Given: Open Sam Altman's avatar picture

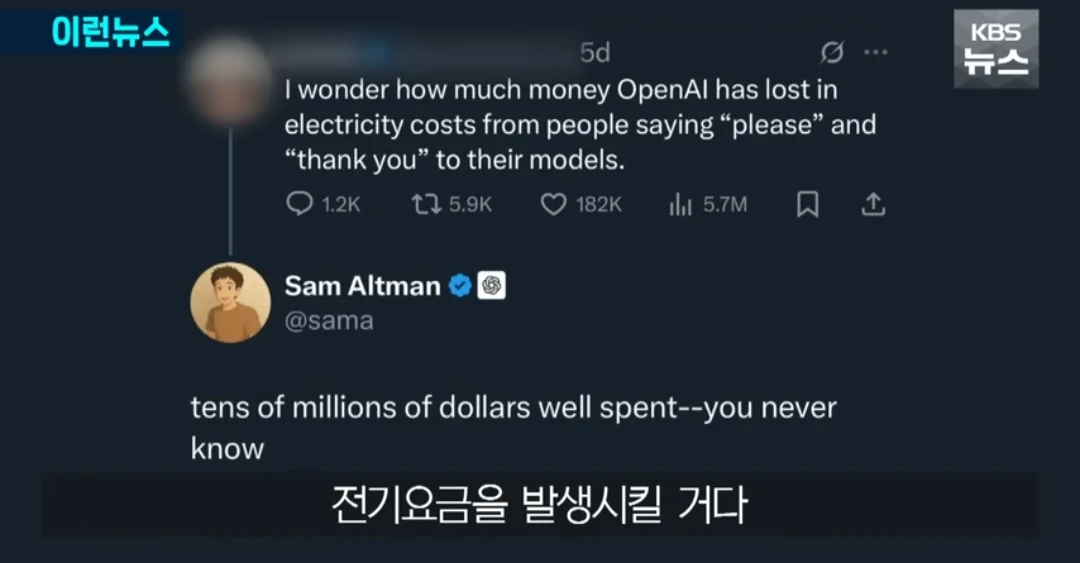Looking at the screenshot, I should tap(230, 303).
